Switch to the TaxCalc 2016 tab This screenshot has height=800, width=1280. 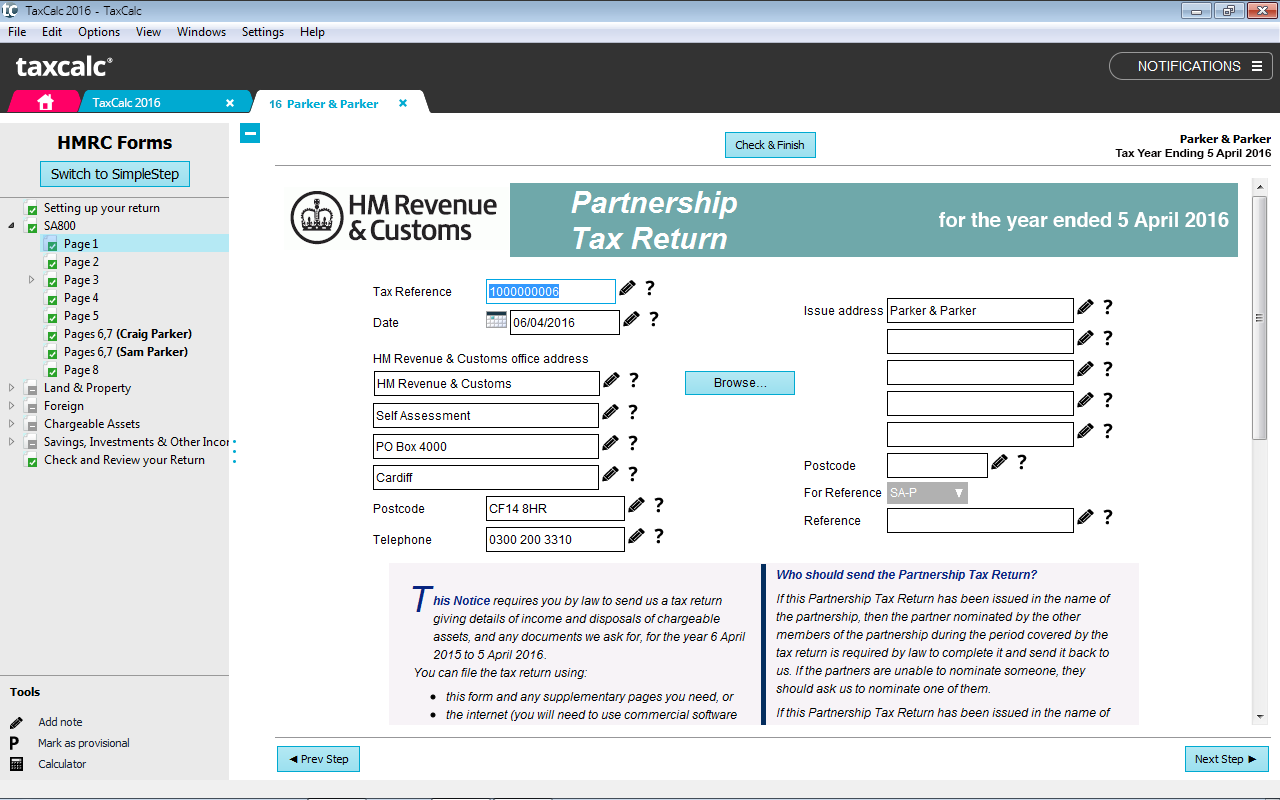(127, 103)
